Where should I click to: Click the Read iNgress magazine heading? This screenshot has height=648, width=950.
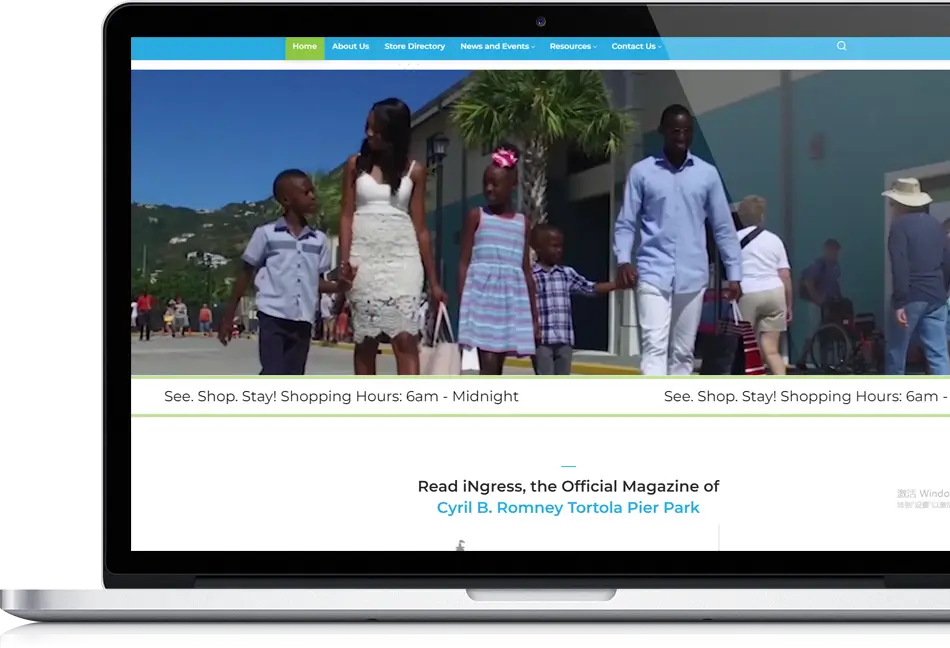tap(568, 486)
